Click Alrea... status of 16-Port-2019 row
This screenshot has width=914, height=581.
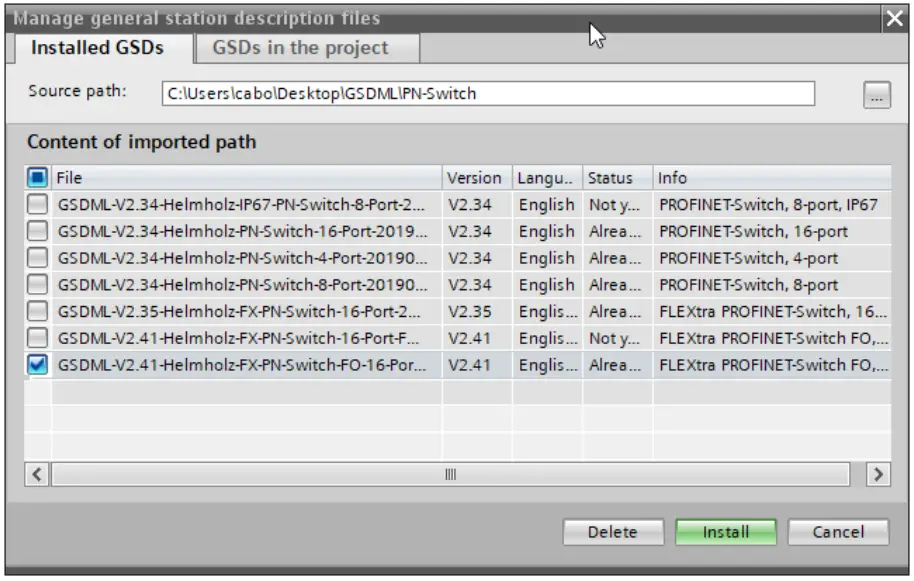615,231
